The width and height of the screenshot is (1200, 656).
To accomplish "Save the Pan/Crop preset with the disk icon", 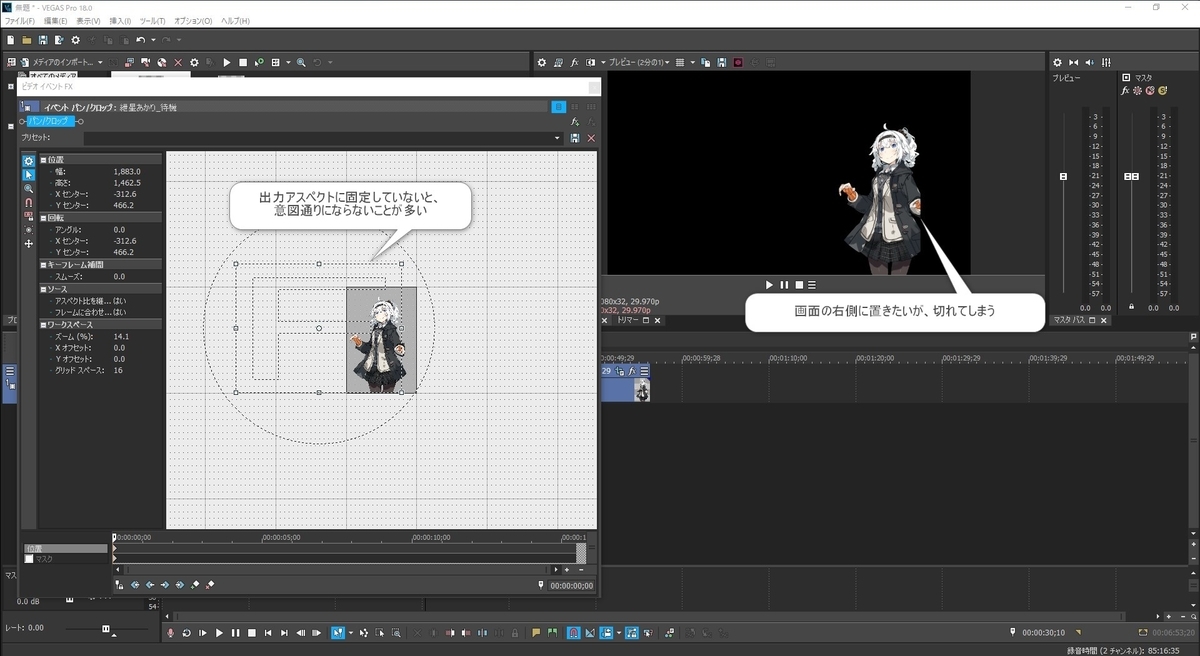I will point(575,138).
